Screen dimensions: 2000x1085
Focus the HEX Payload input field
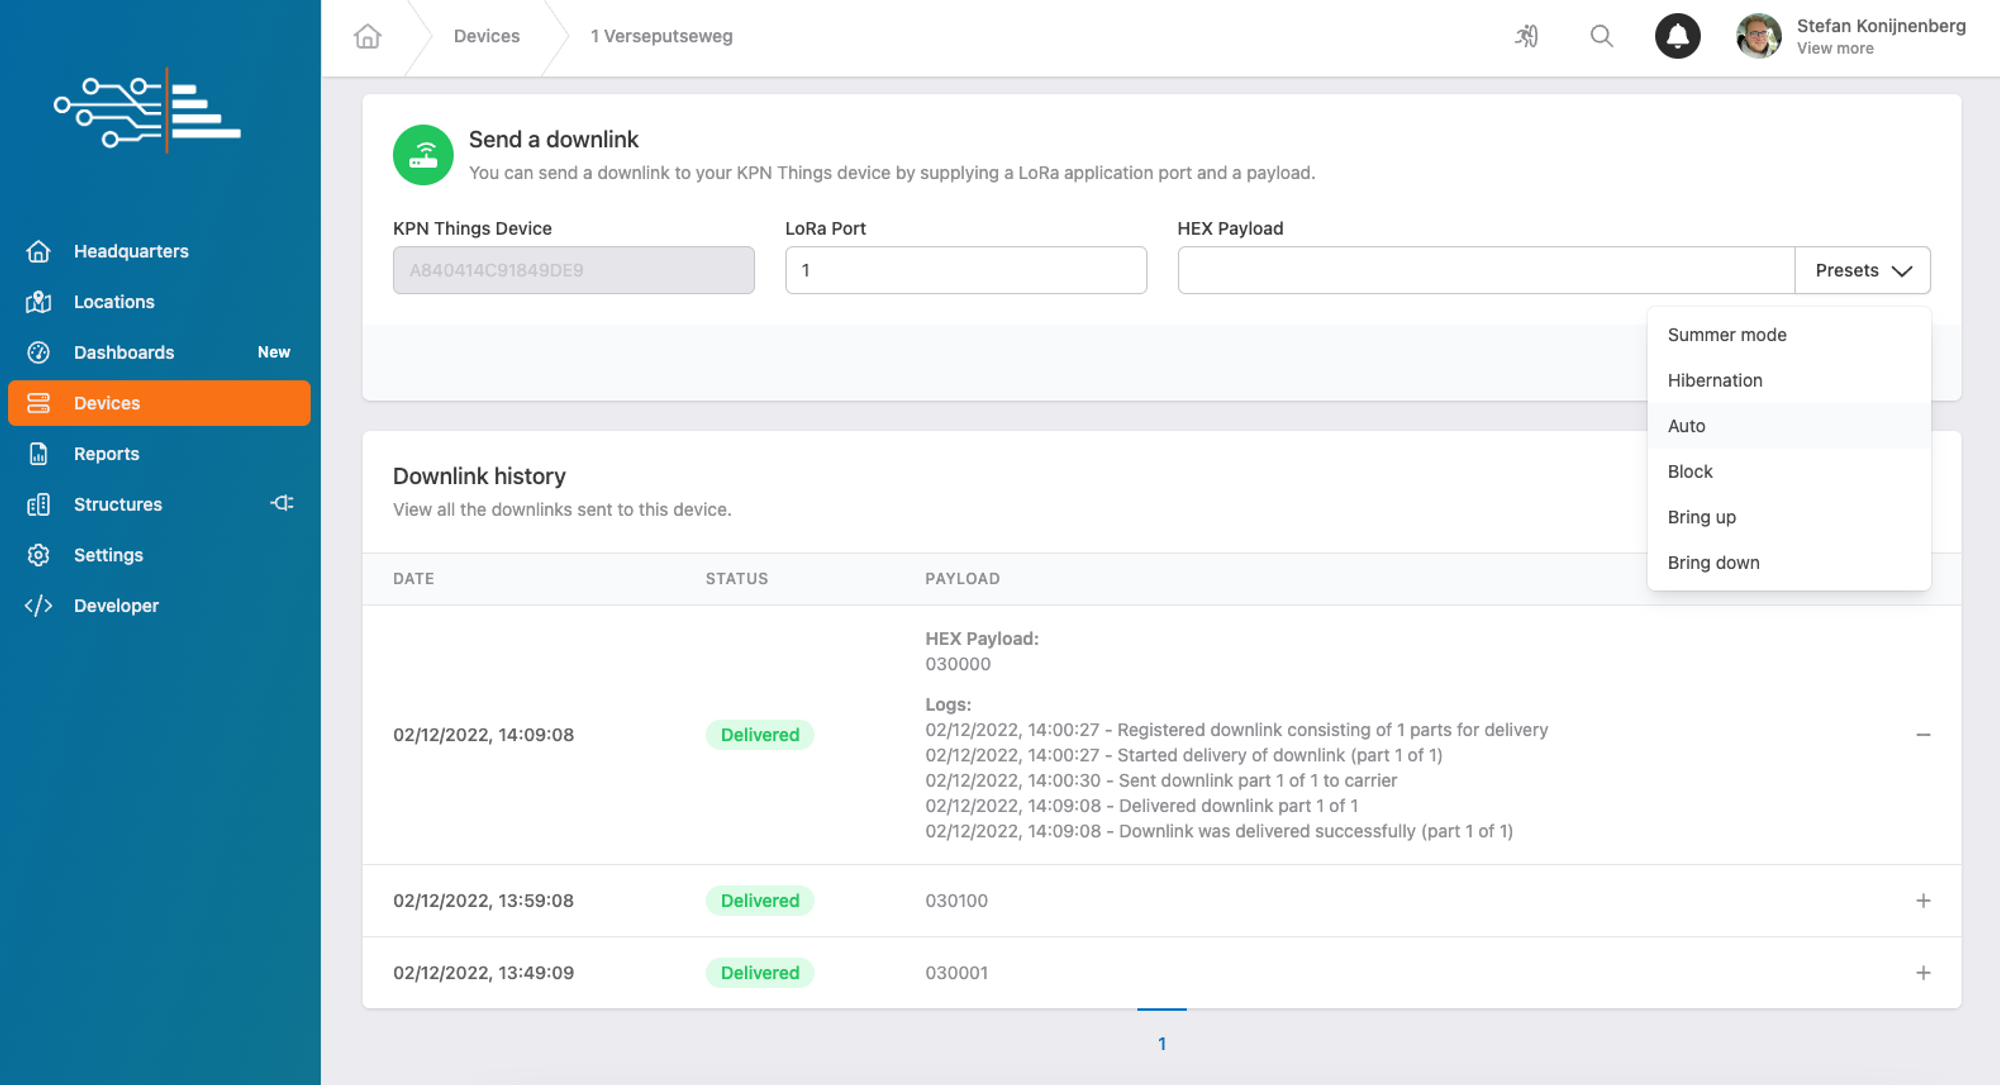(1485, 270)
